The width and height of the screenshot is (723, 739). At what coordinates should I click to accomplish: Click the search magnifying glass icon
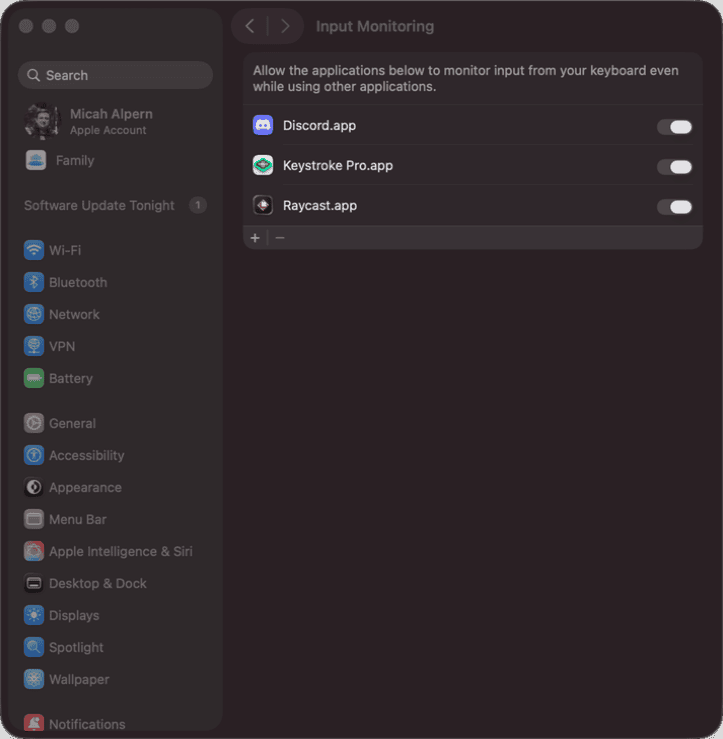click(x=33, y=75)
